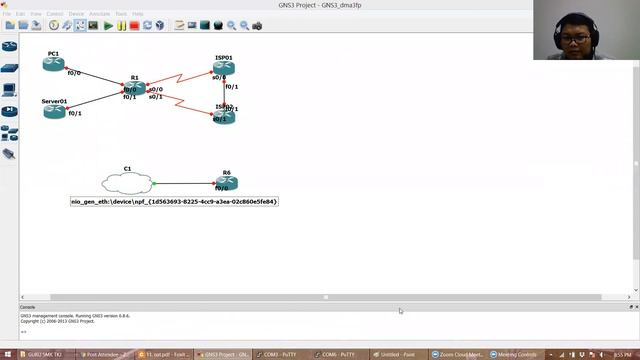Open the View menu
This screenshot has height=360, width=640.
(36, 14)
